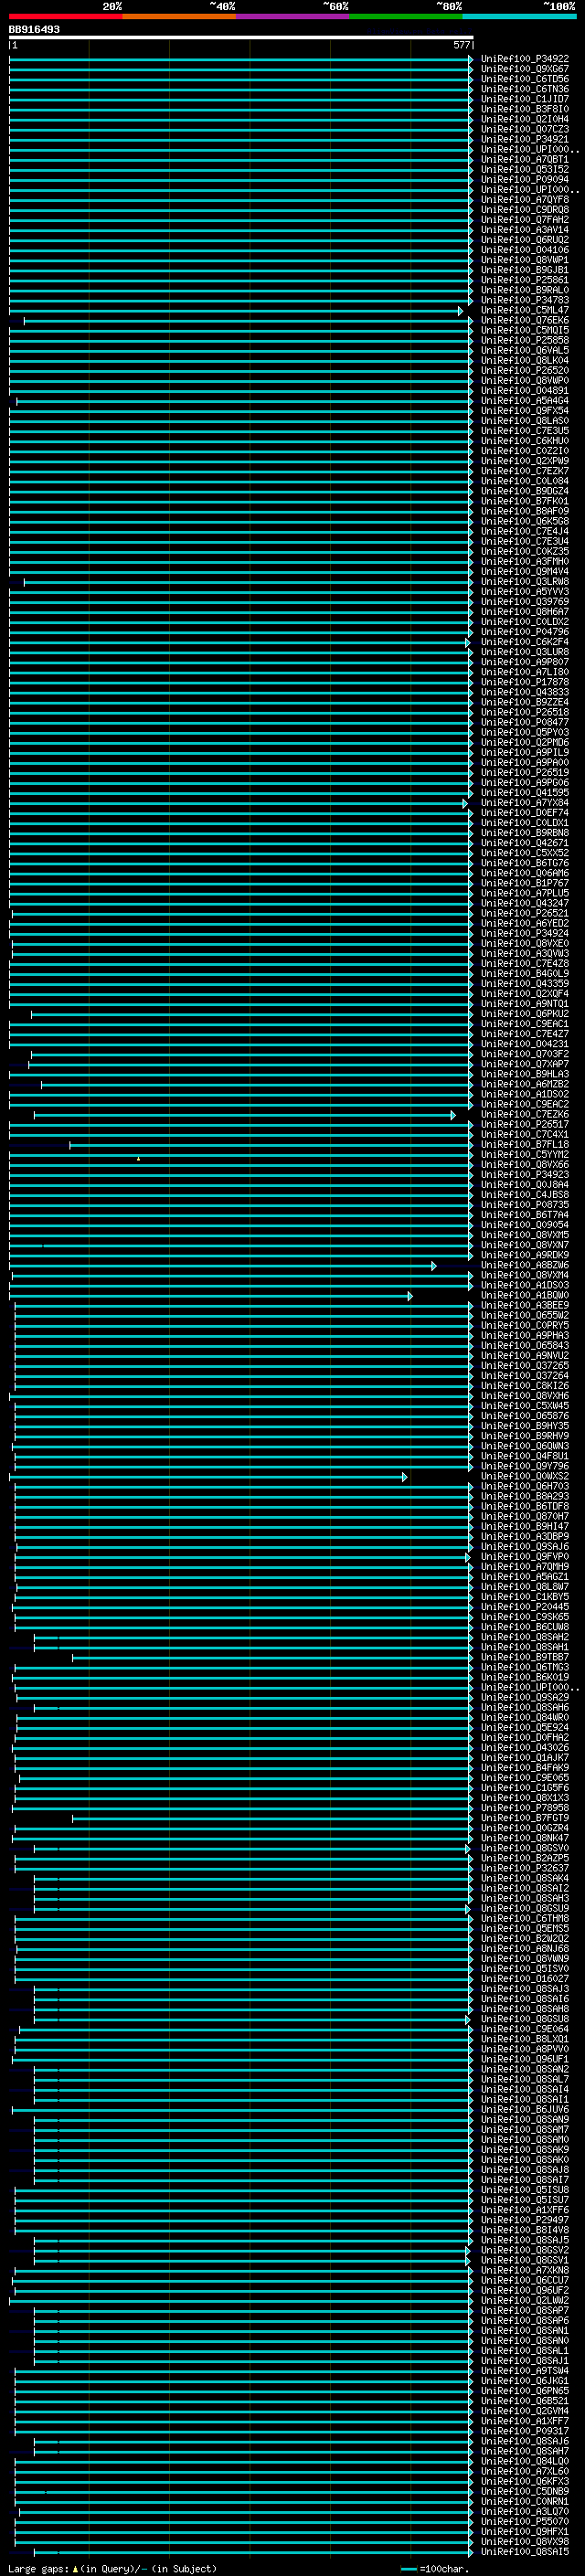Select hit label UniRef100_P26519

tap(524, 773)
